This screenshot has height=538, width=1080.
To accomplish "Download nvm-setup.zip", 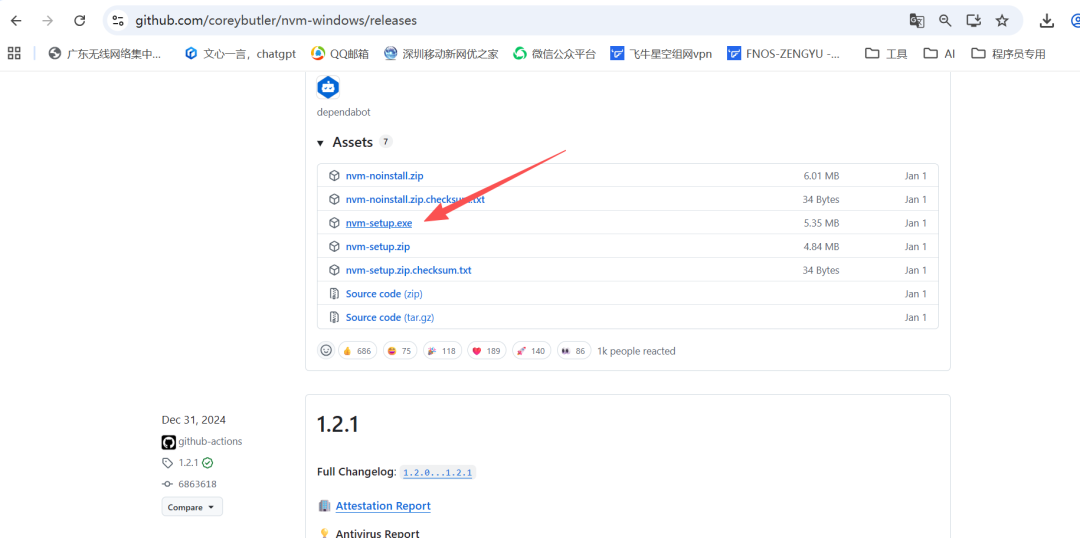I will (x=377, y=247).
